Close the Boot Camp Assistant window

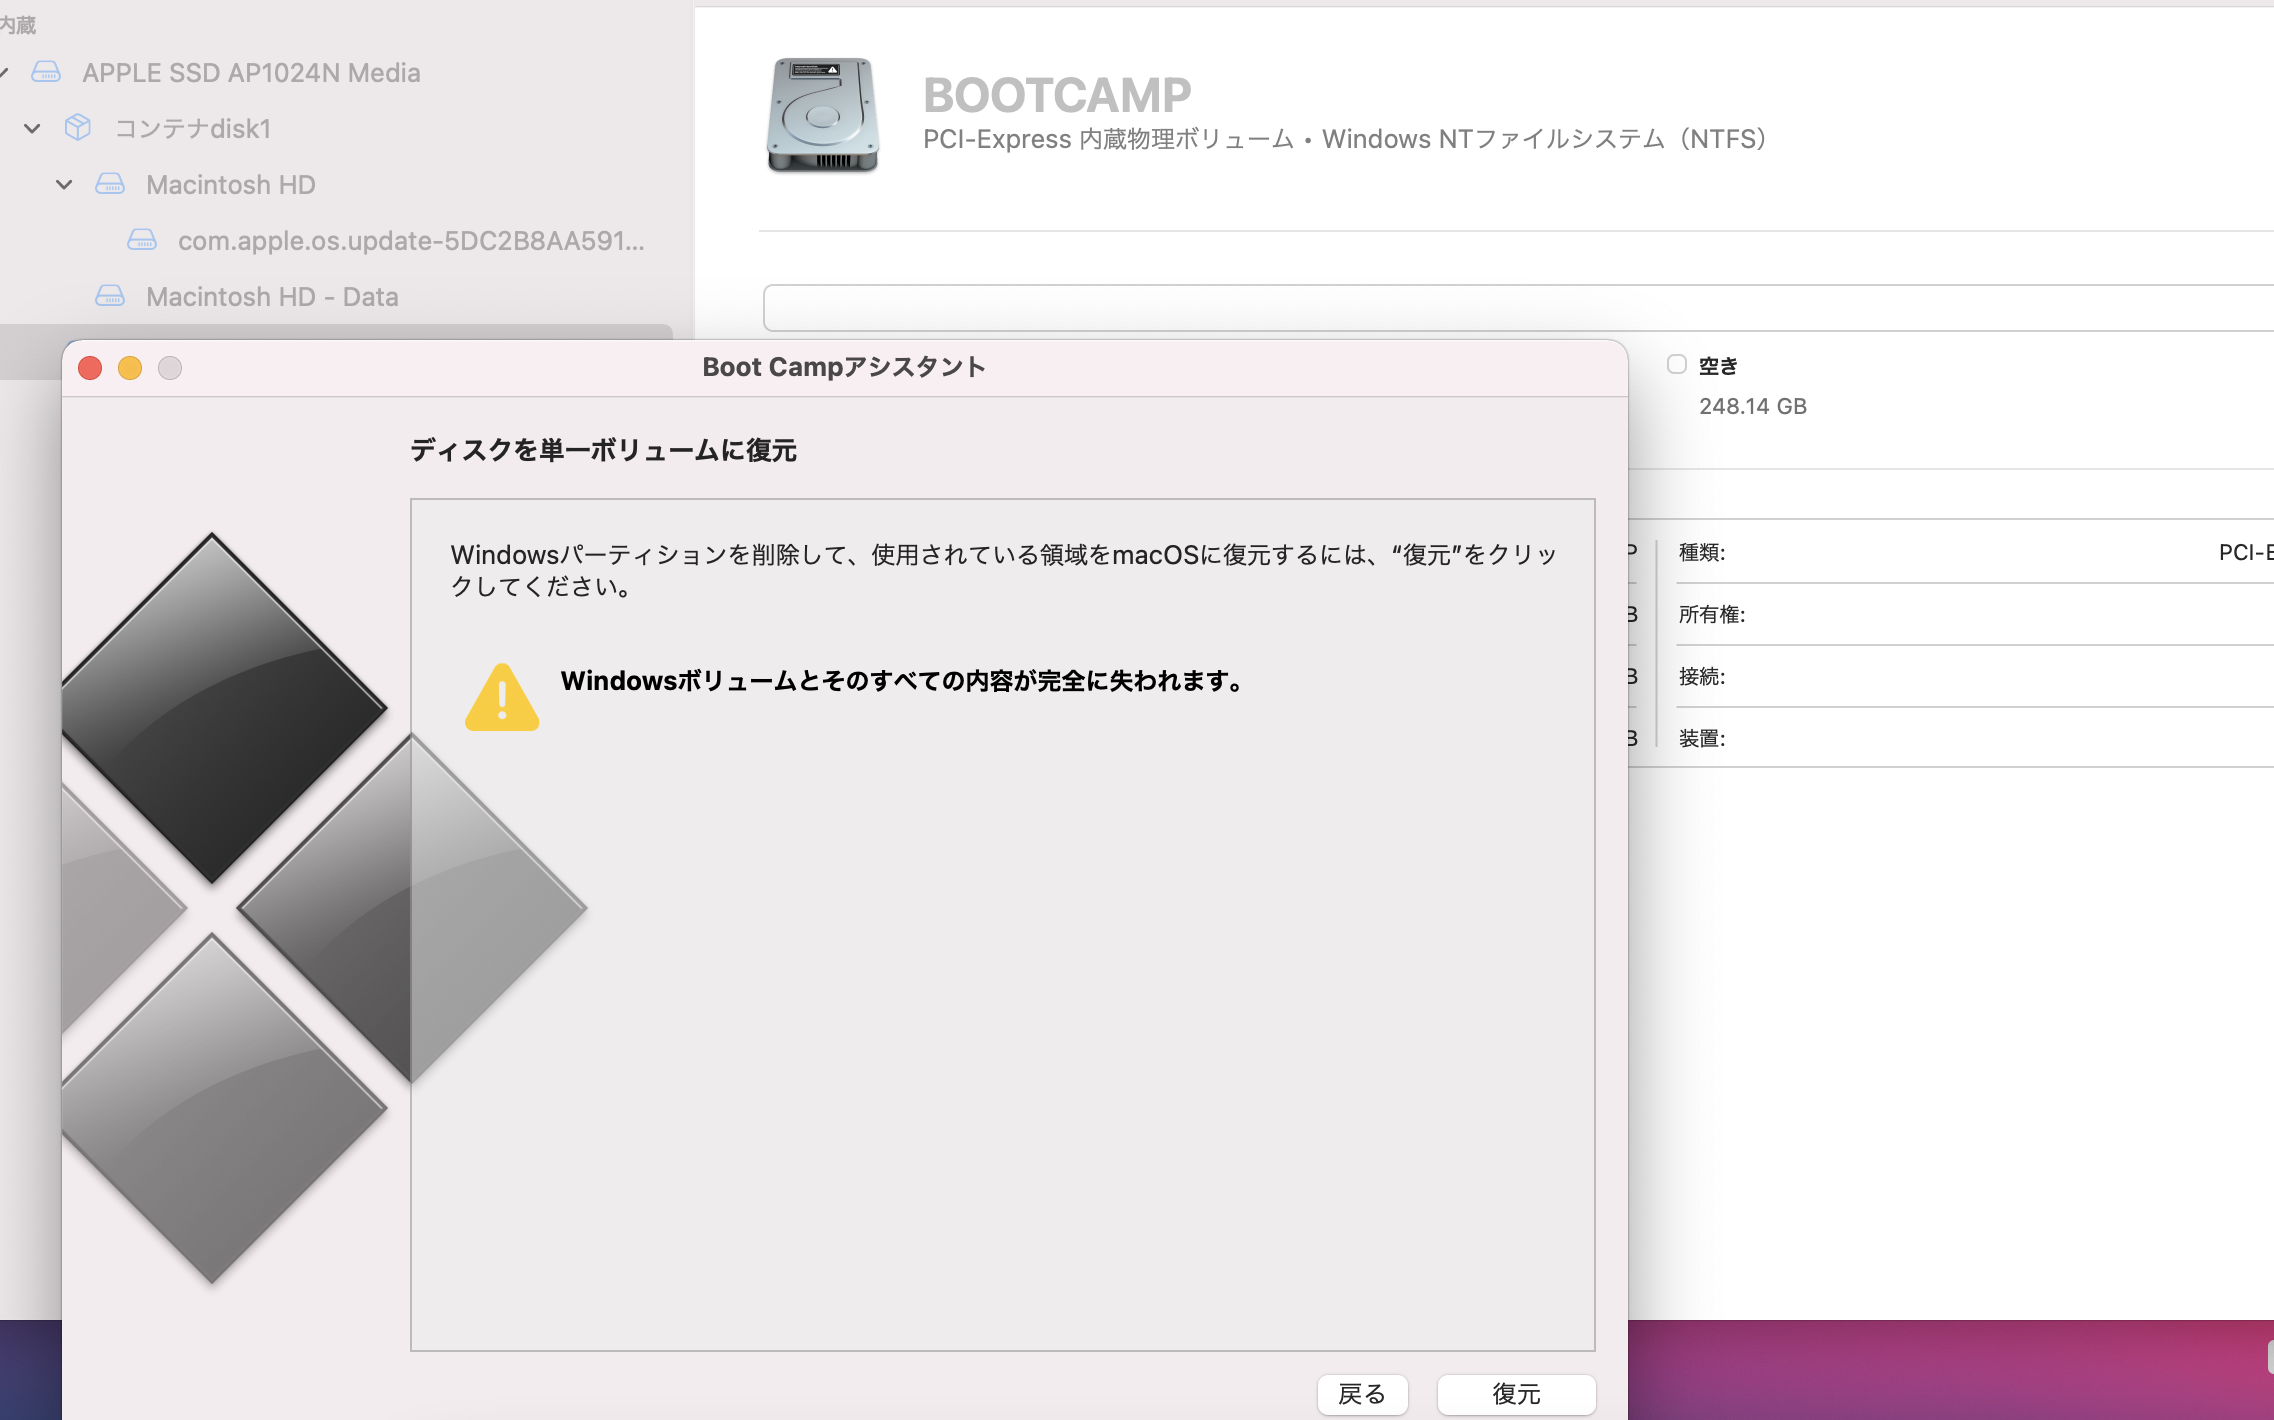90,368
